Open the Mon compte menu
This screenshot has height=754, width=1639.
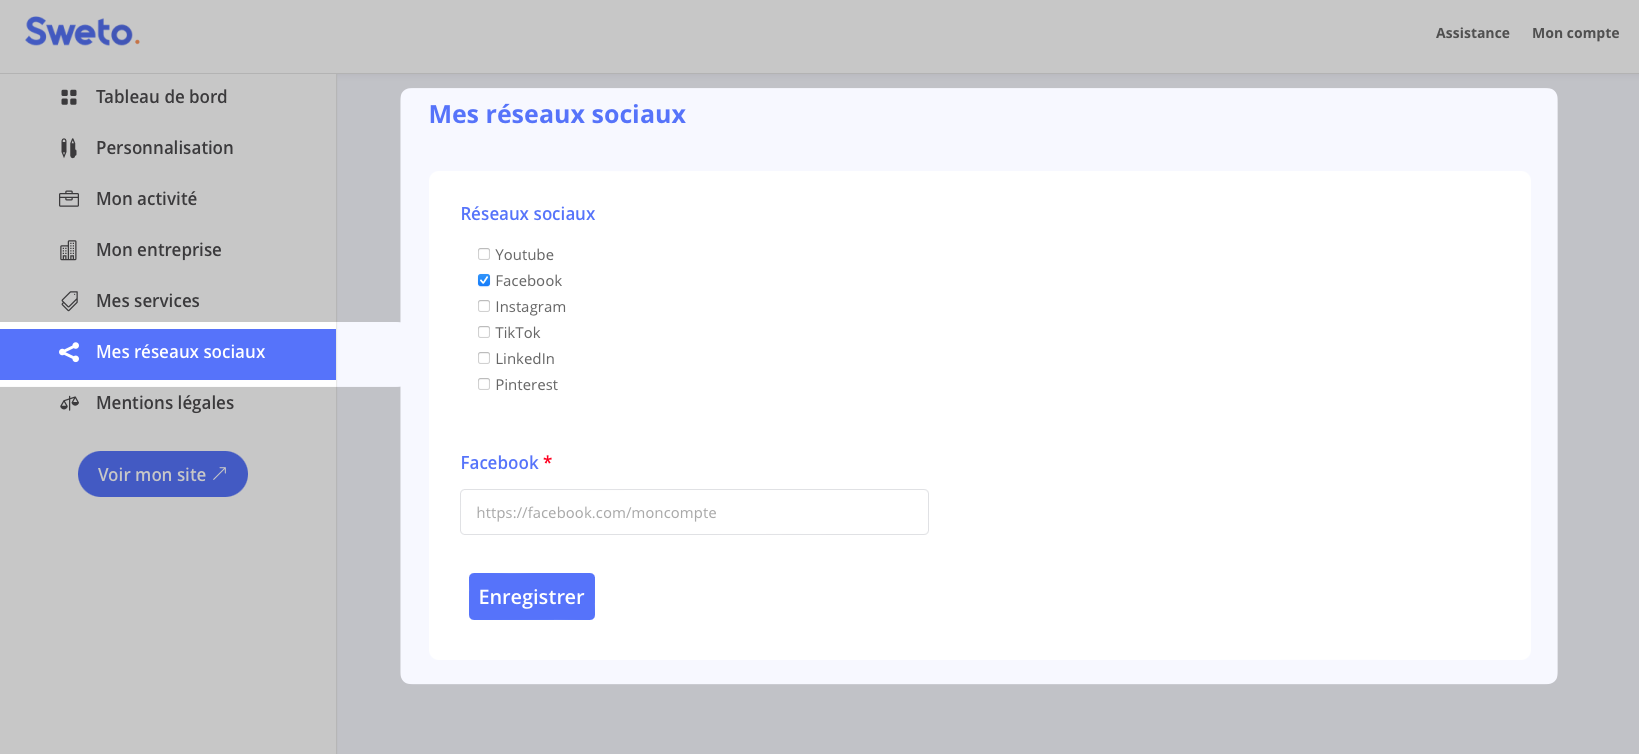click(1575, 33)
